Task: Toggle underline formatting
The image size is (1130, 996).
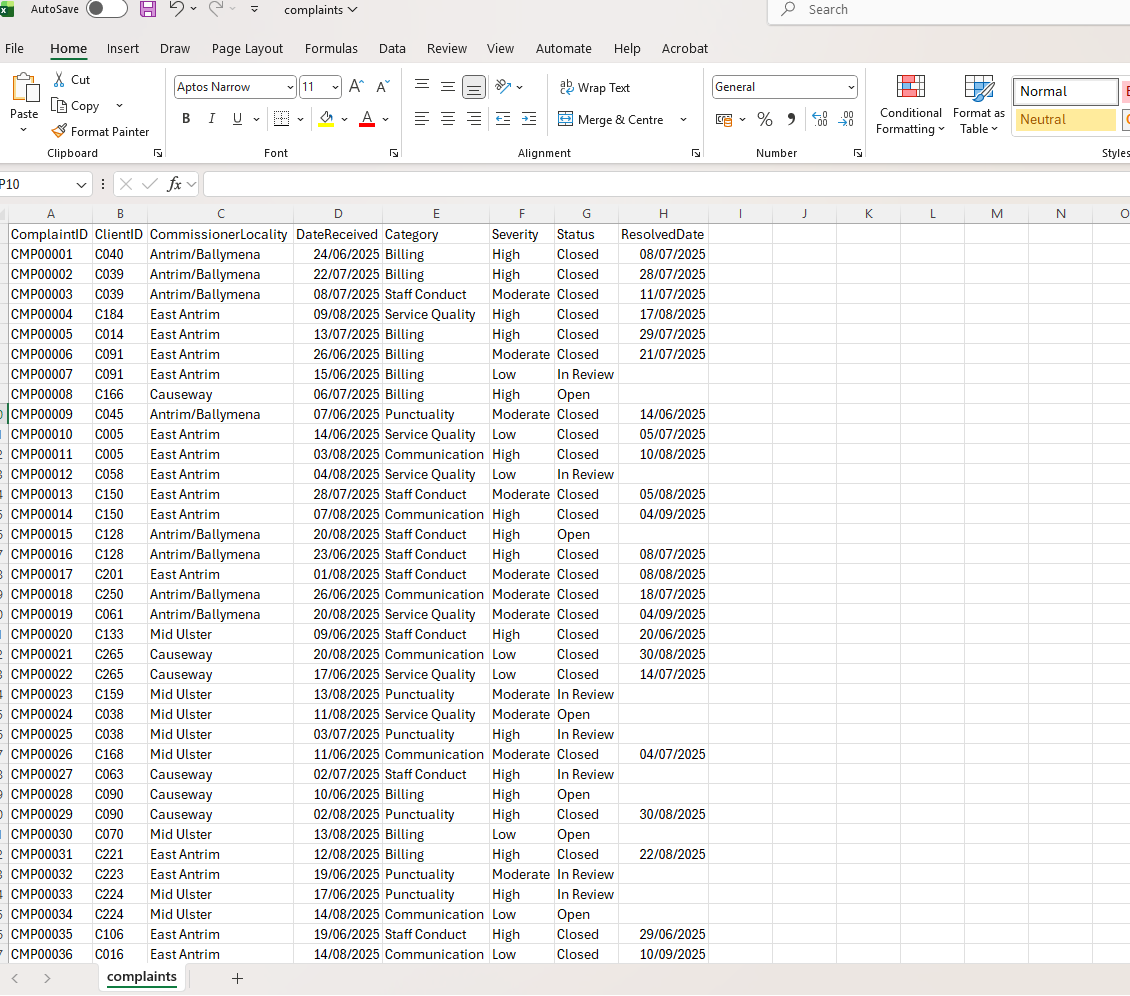Action: (236, 118)
